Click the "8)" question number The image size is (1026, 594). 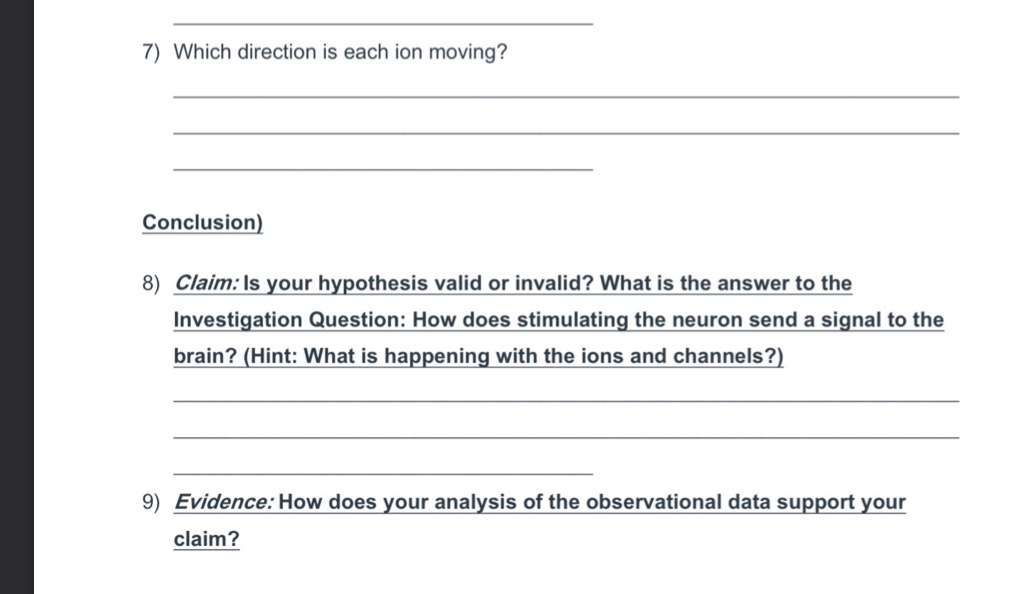[151, 284]
